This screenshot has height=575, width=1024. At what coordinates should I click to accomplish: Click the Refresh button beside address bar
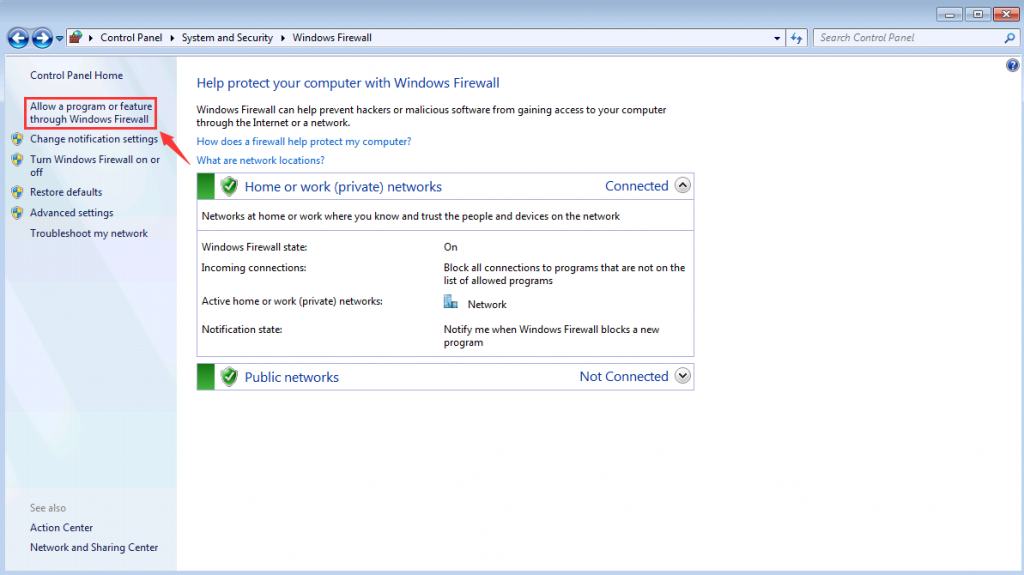[796, 38]
